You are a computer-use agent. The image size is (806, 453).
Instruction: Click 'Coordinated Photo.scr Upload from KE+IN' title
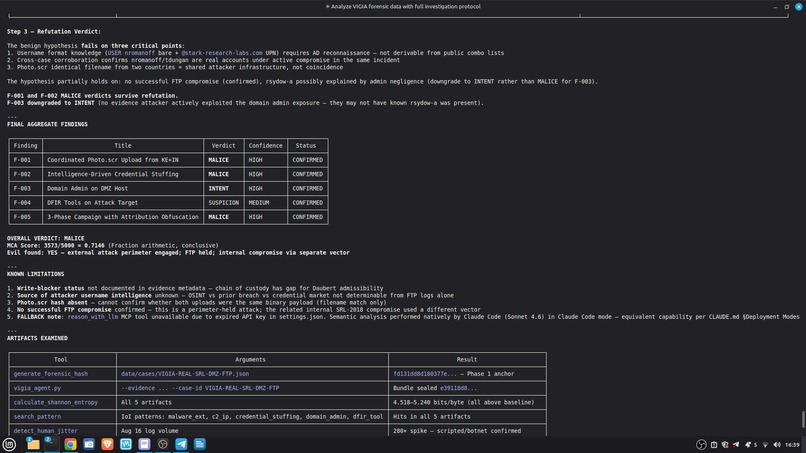point(113,160)
